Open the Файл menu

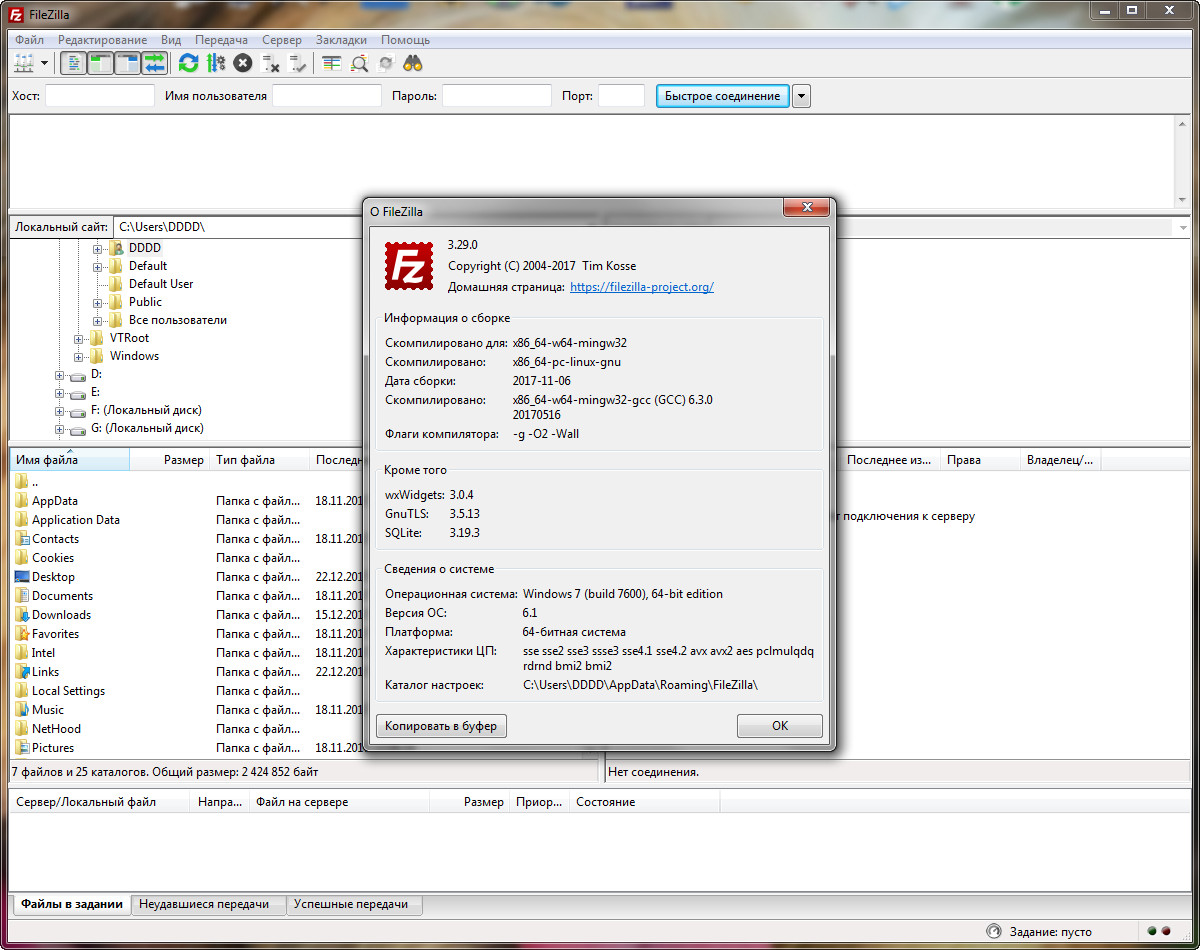pyautogui.click(x=30, y=40)
